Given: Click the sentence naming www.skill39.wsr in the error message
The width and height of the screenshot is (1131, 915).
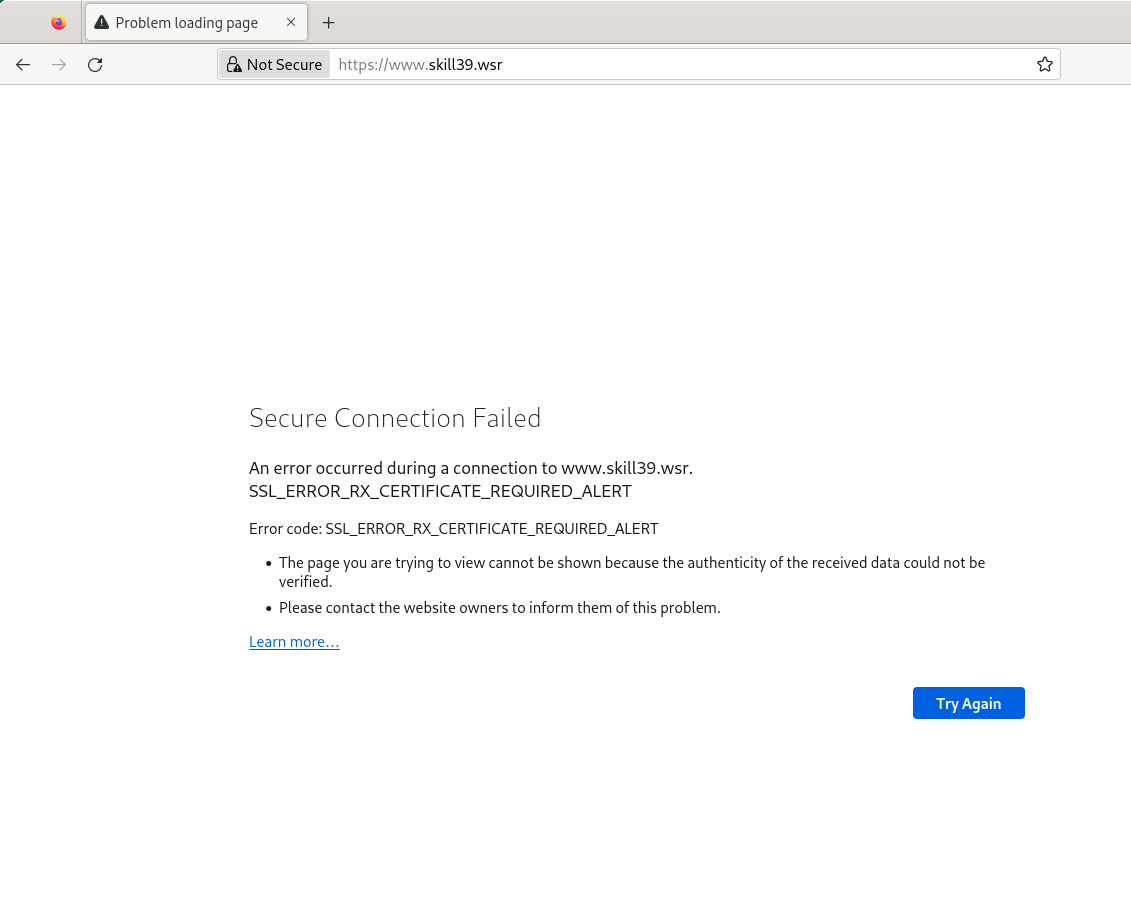Looking at the screenshot, I should click(471, 468).
